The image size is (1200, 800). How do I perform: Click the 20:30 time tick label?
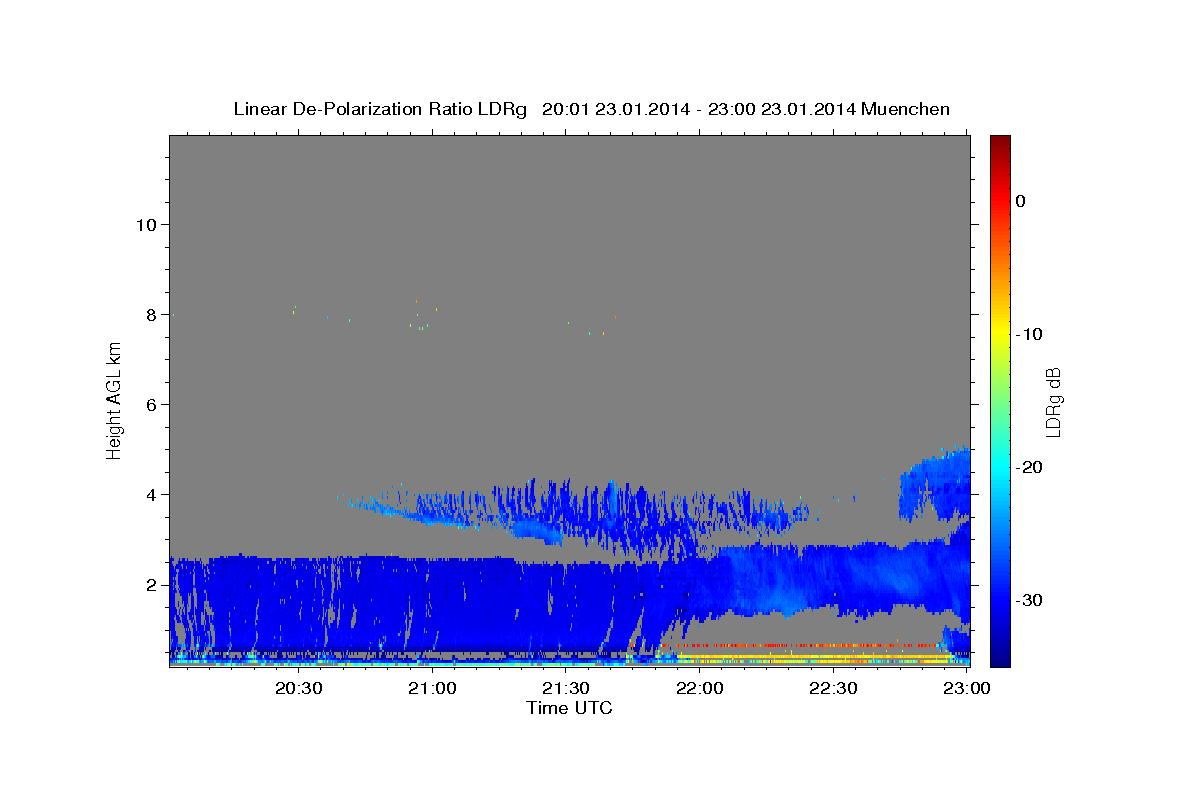pyautogui.click(x=299, y=688)
